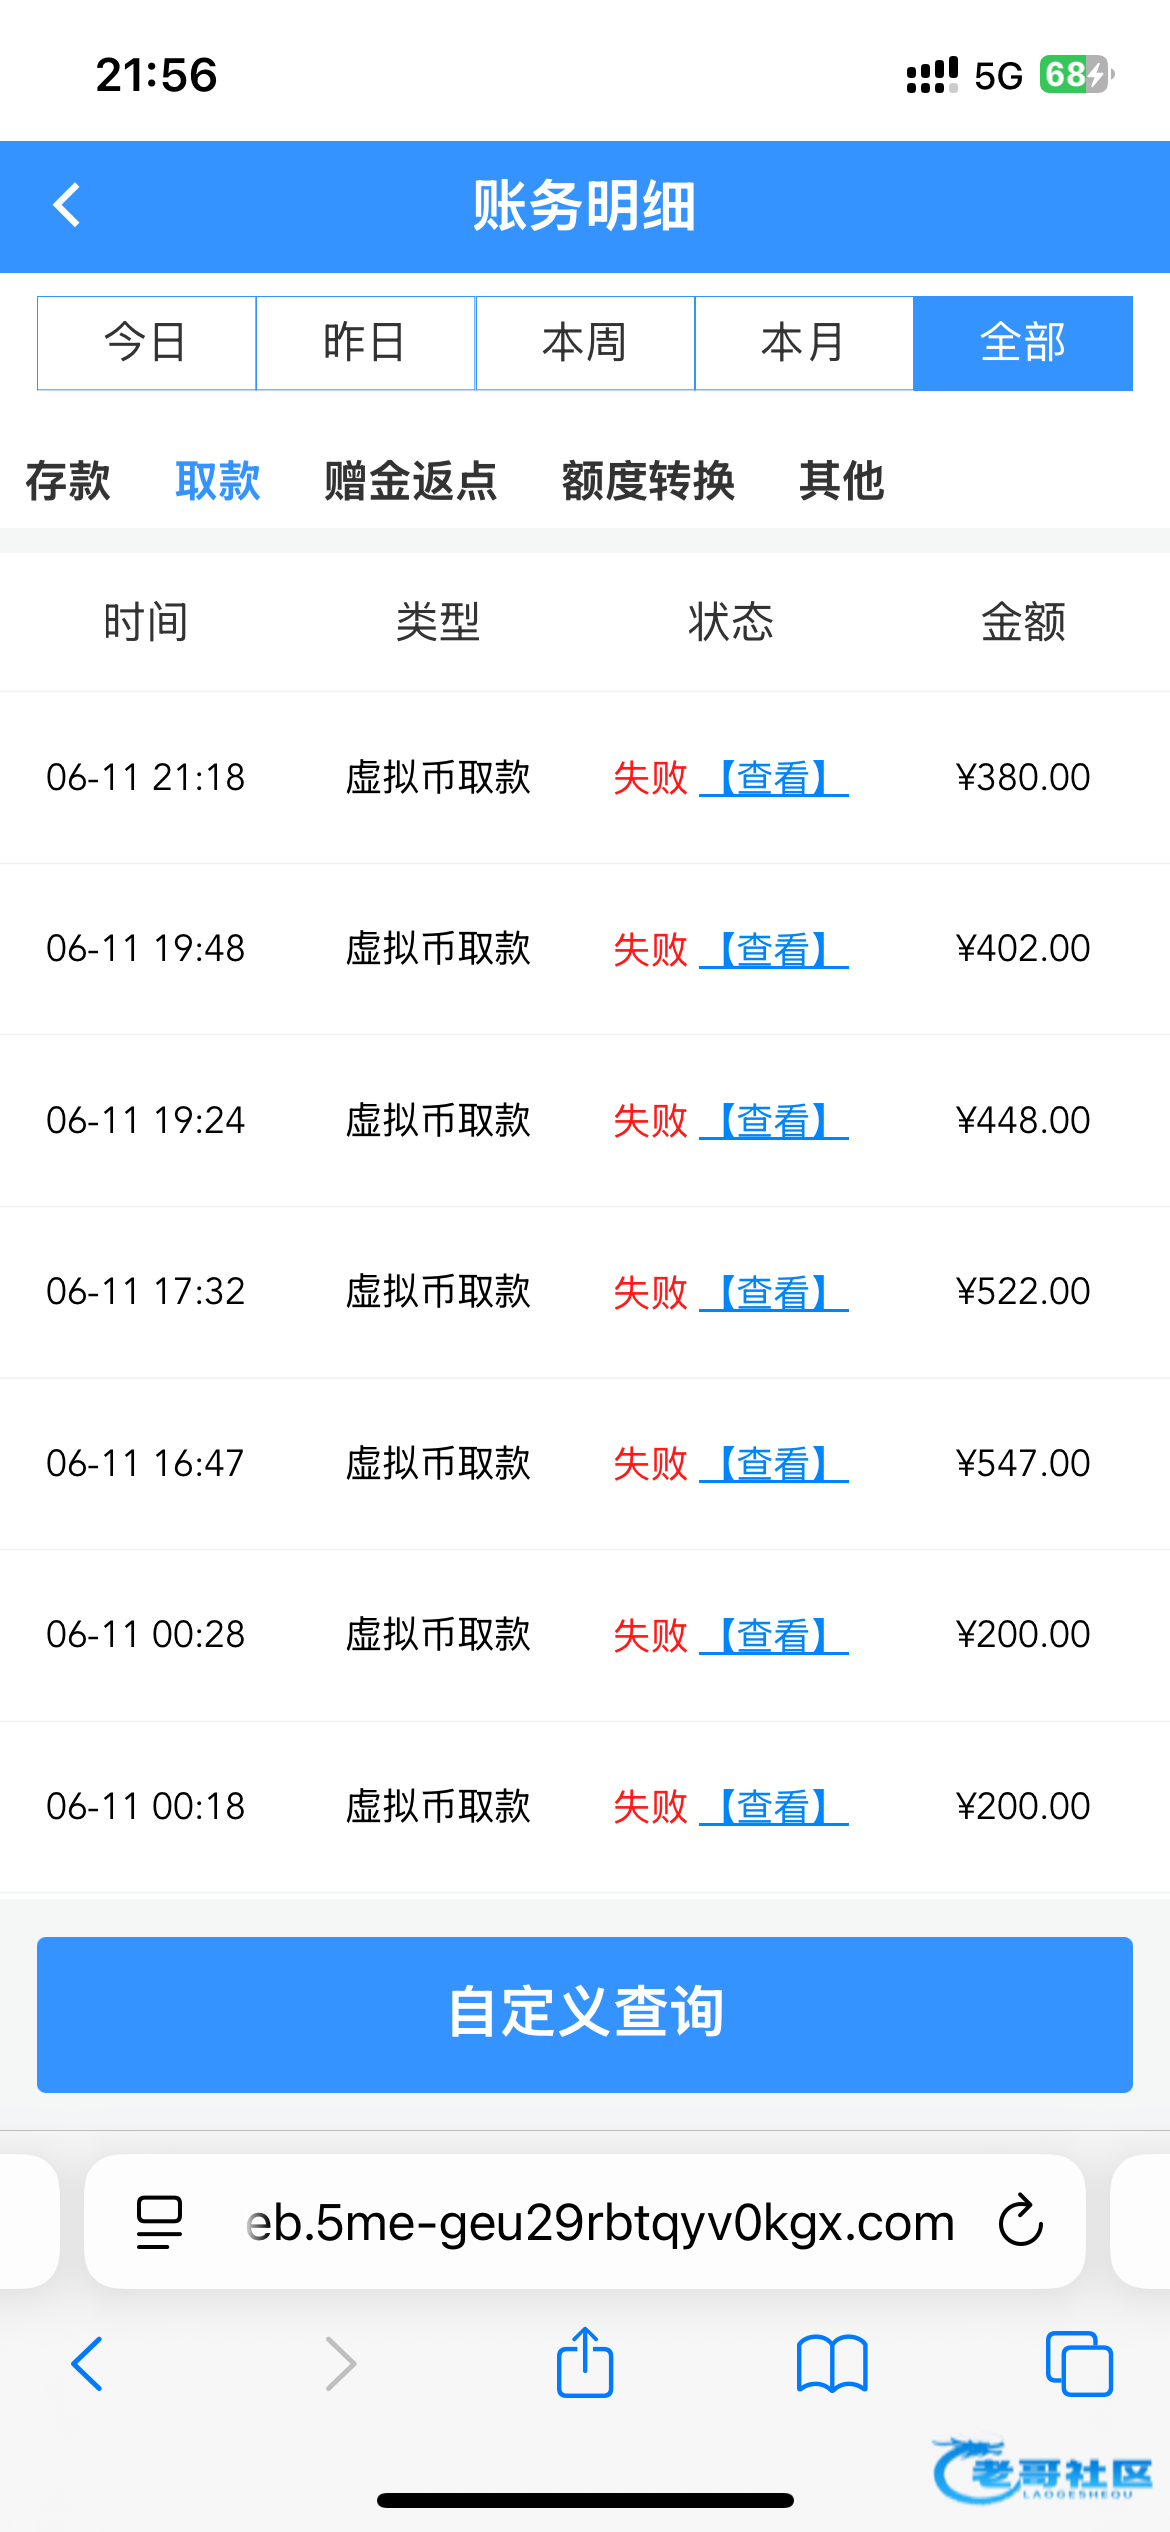View details of the ¥522.00 failed withdrawal

pyautogui.click(x=774, y=1292)
